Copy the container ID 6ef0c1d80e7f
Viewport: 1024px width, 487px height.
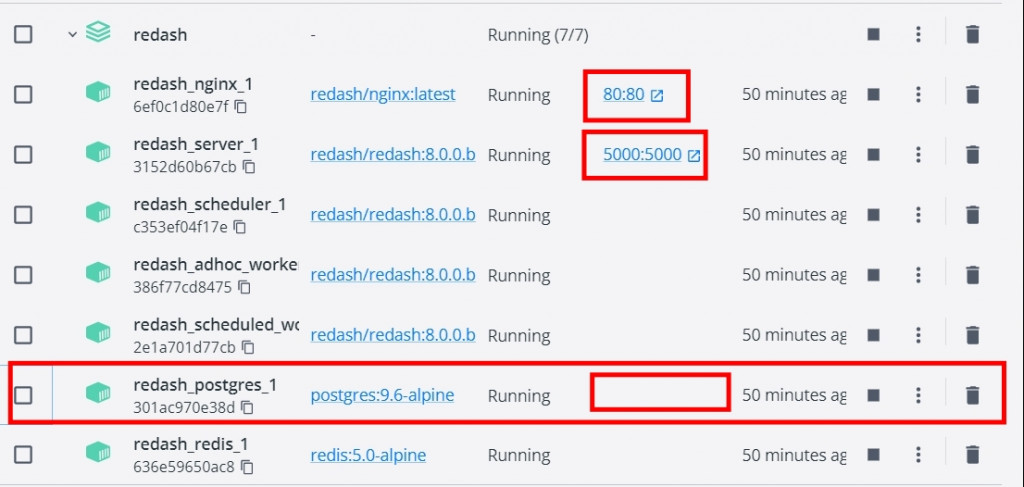point(241,106)
